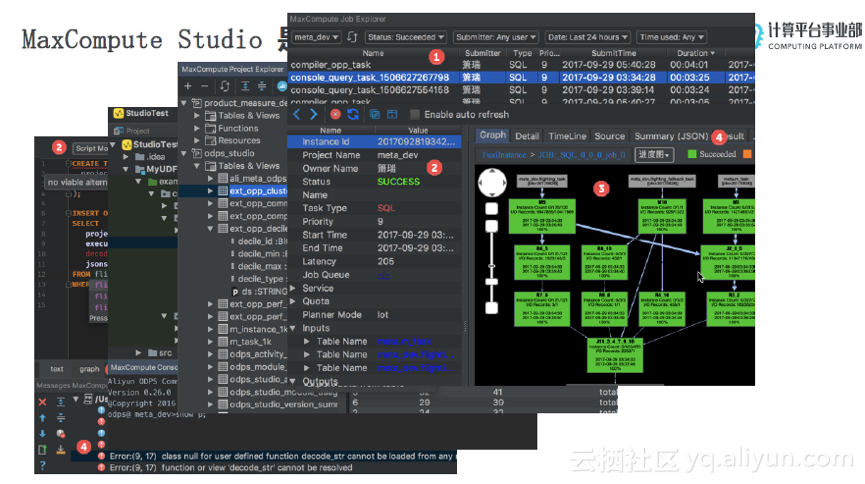Click collapse all icon in Project Explorer
The height and width of the screenshot is (484, 865).
[x=262, y=86]
